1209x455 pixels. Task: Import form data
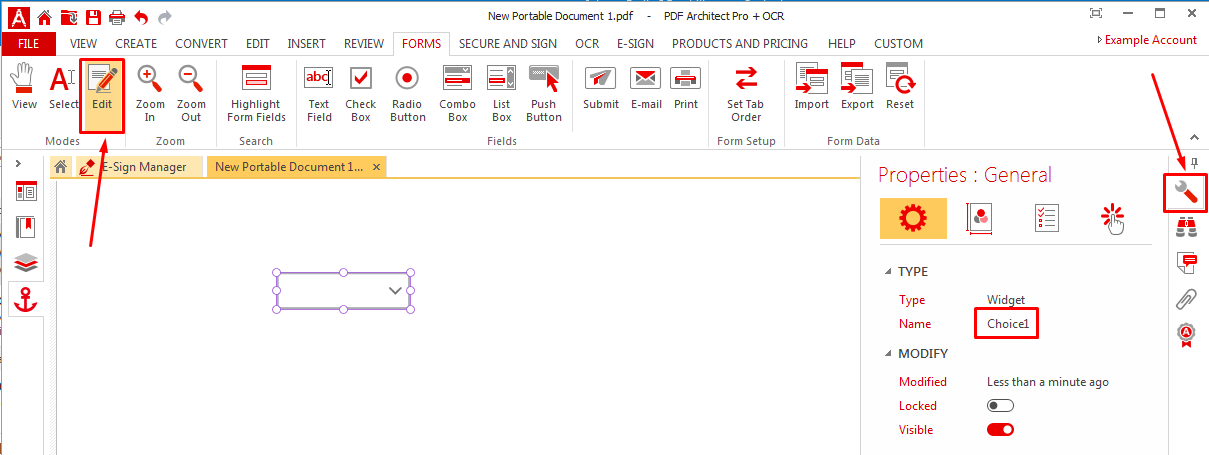point(812,87)
